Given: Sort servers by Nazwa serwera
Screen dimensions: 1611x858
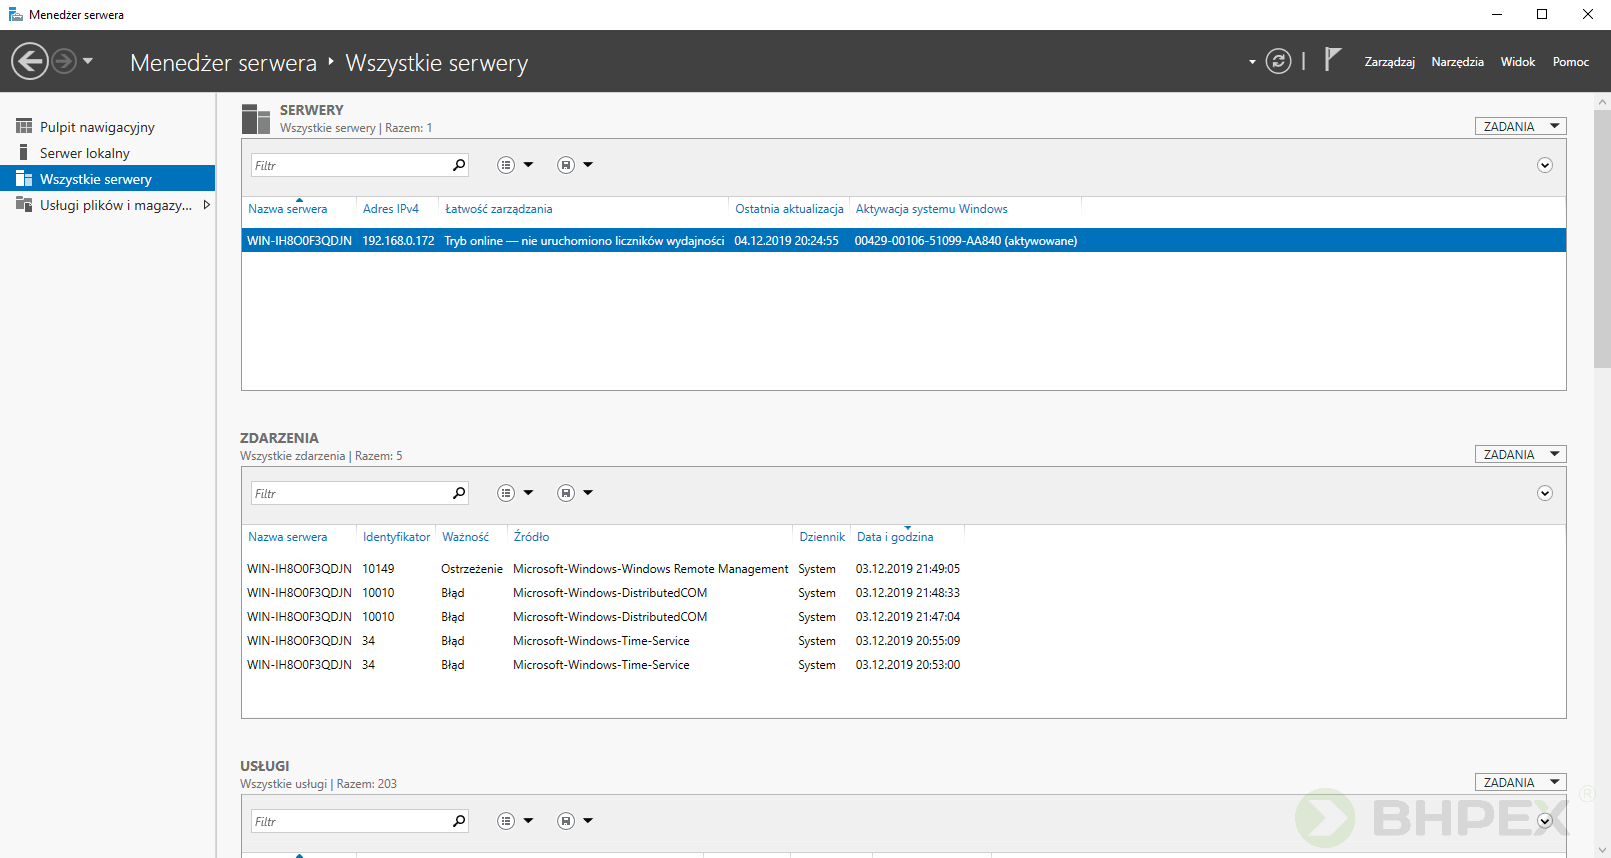Looking at the screenshot, I should (x=288, y=209).
